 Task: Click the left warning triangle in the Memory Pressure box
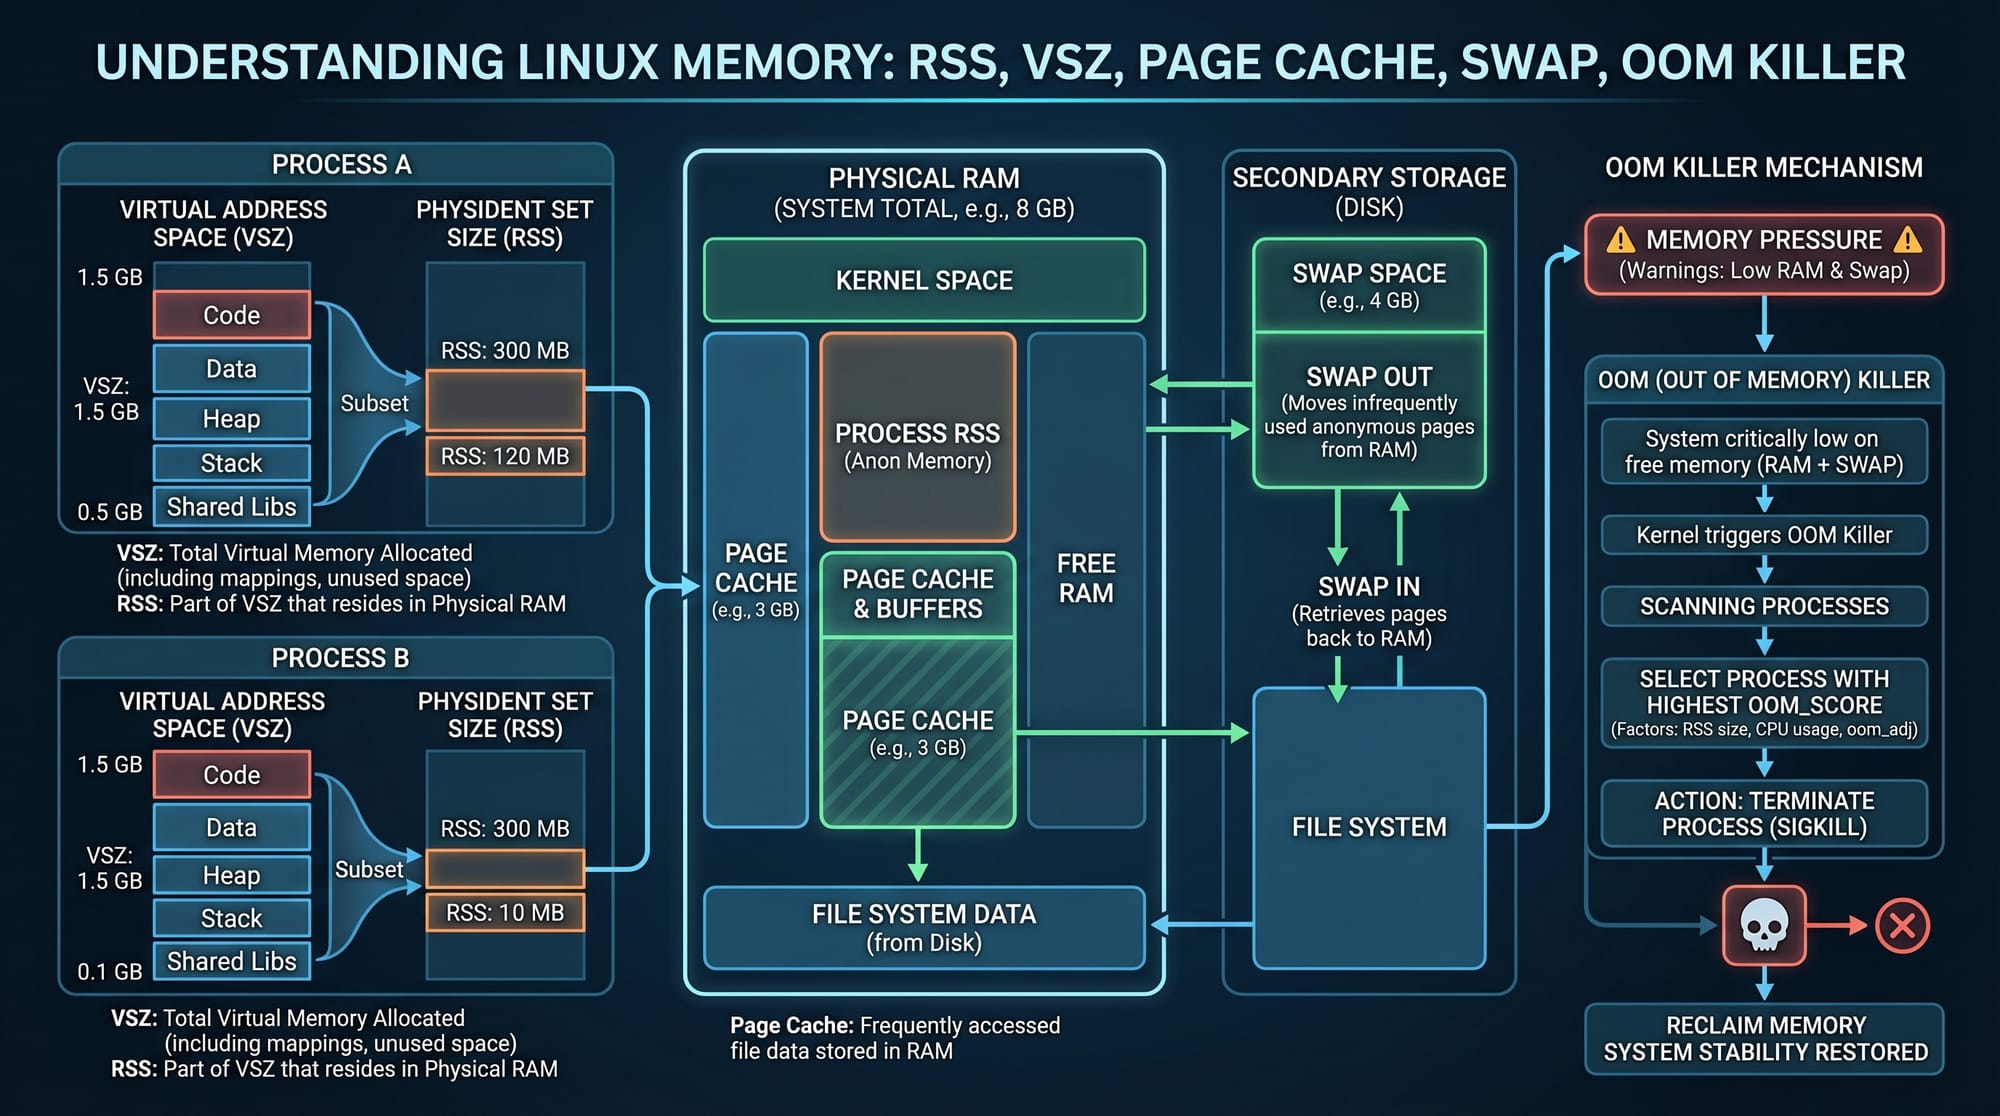coord(1620,240)
